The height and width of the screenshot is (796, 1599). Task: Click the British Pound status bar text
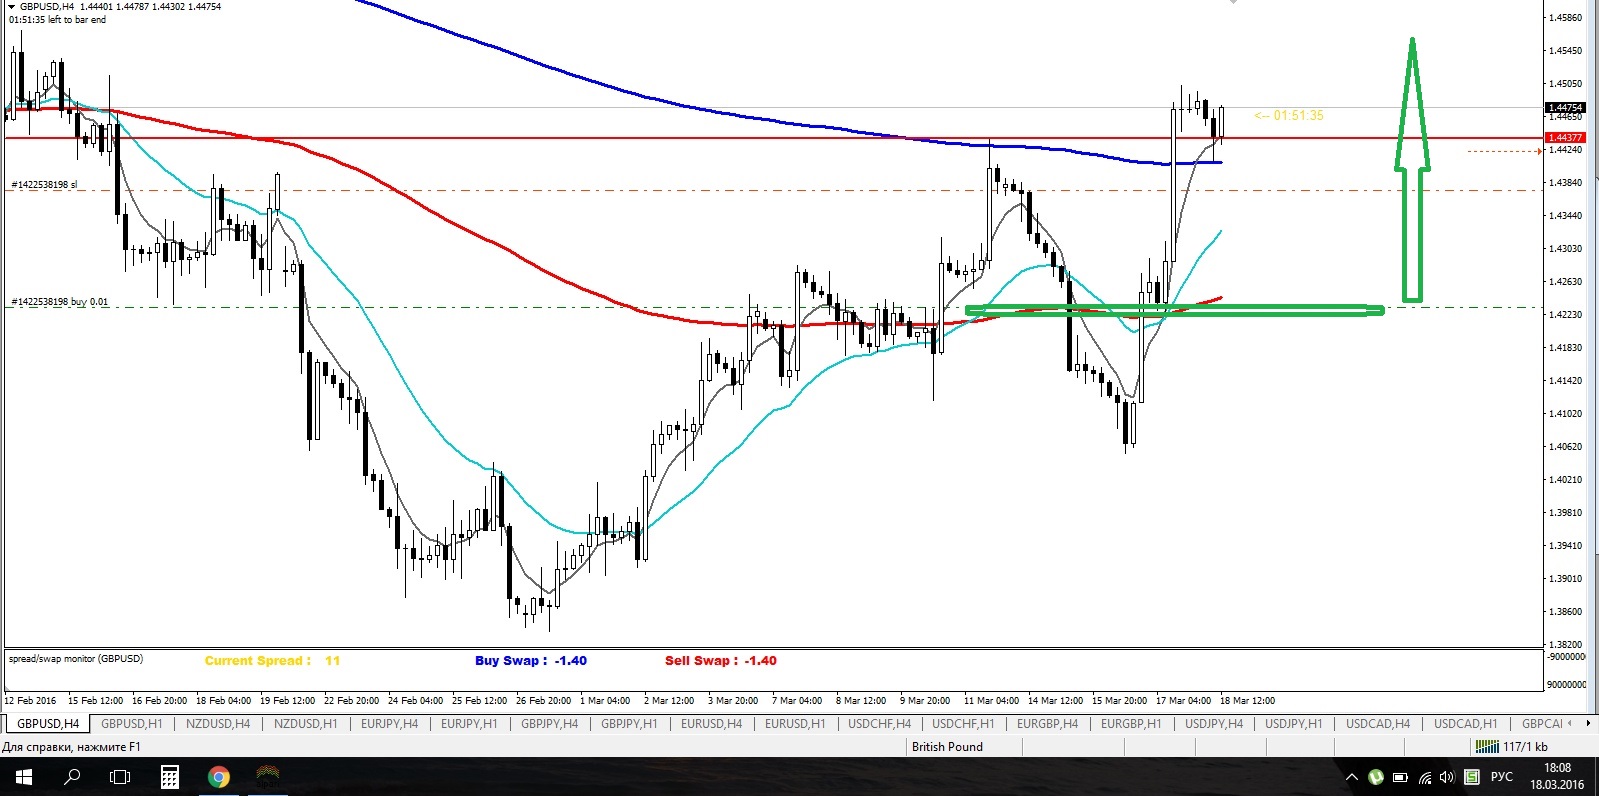click(x=947, y=747)
